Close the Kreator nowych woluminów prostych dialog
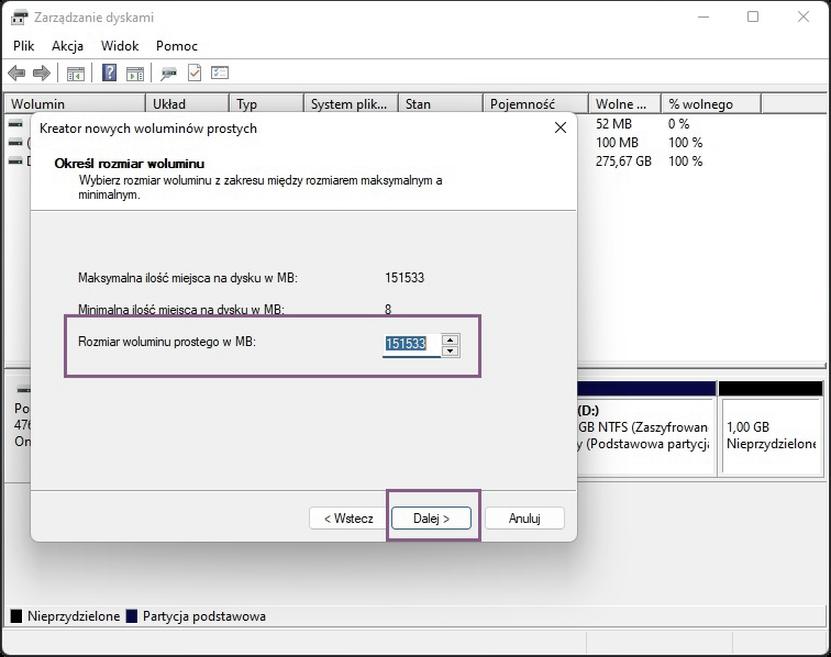831x657 pixels. tap(560, 128)
